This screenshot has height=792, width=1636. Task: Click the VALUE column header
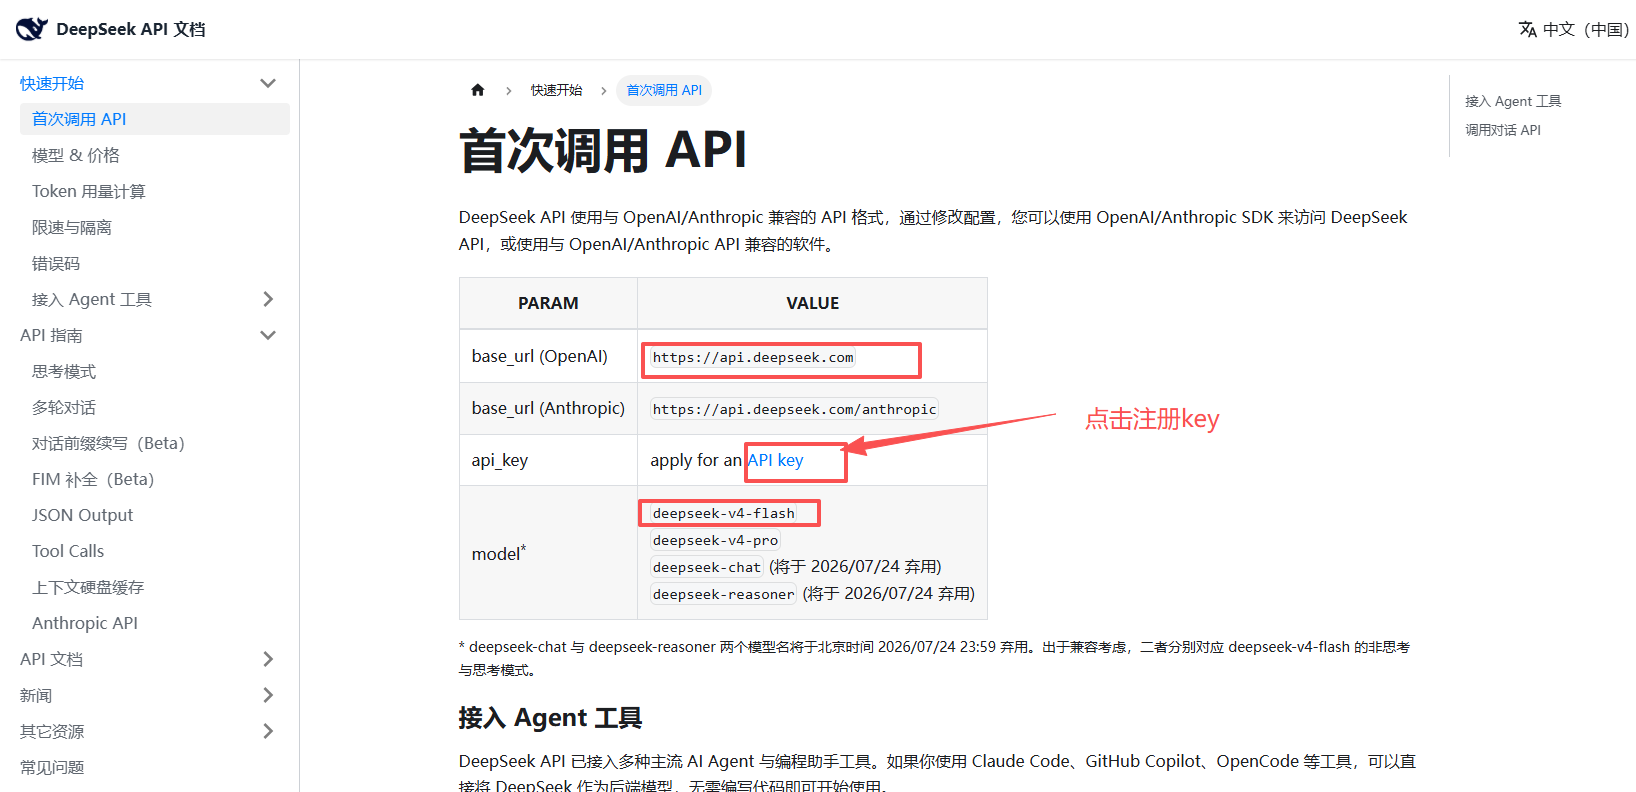coord(812,303)
